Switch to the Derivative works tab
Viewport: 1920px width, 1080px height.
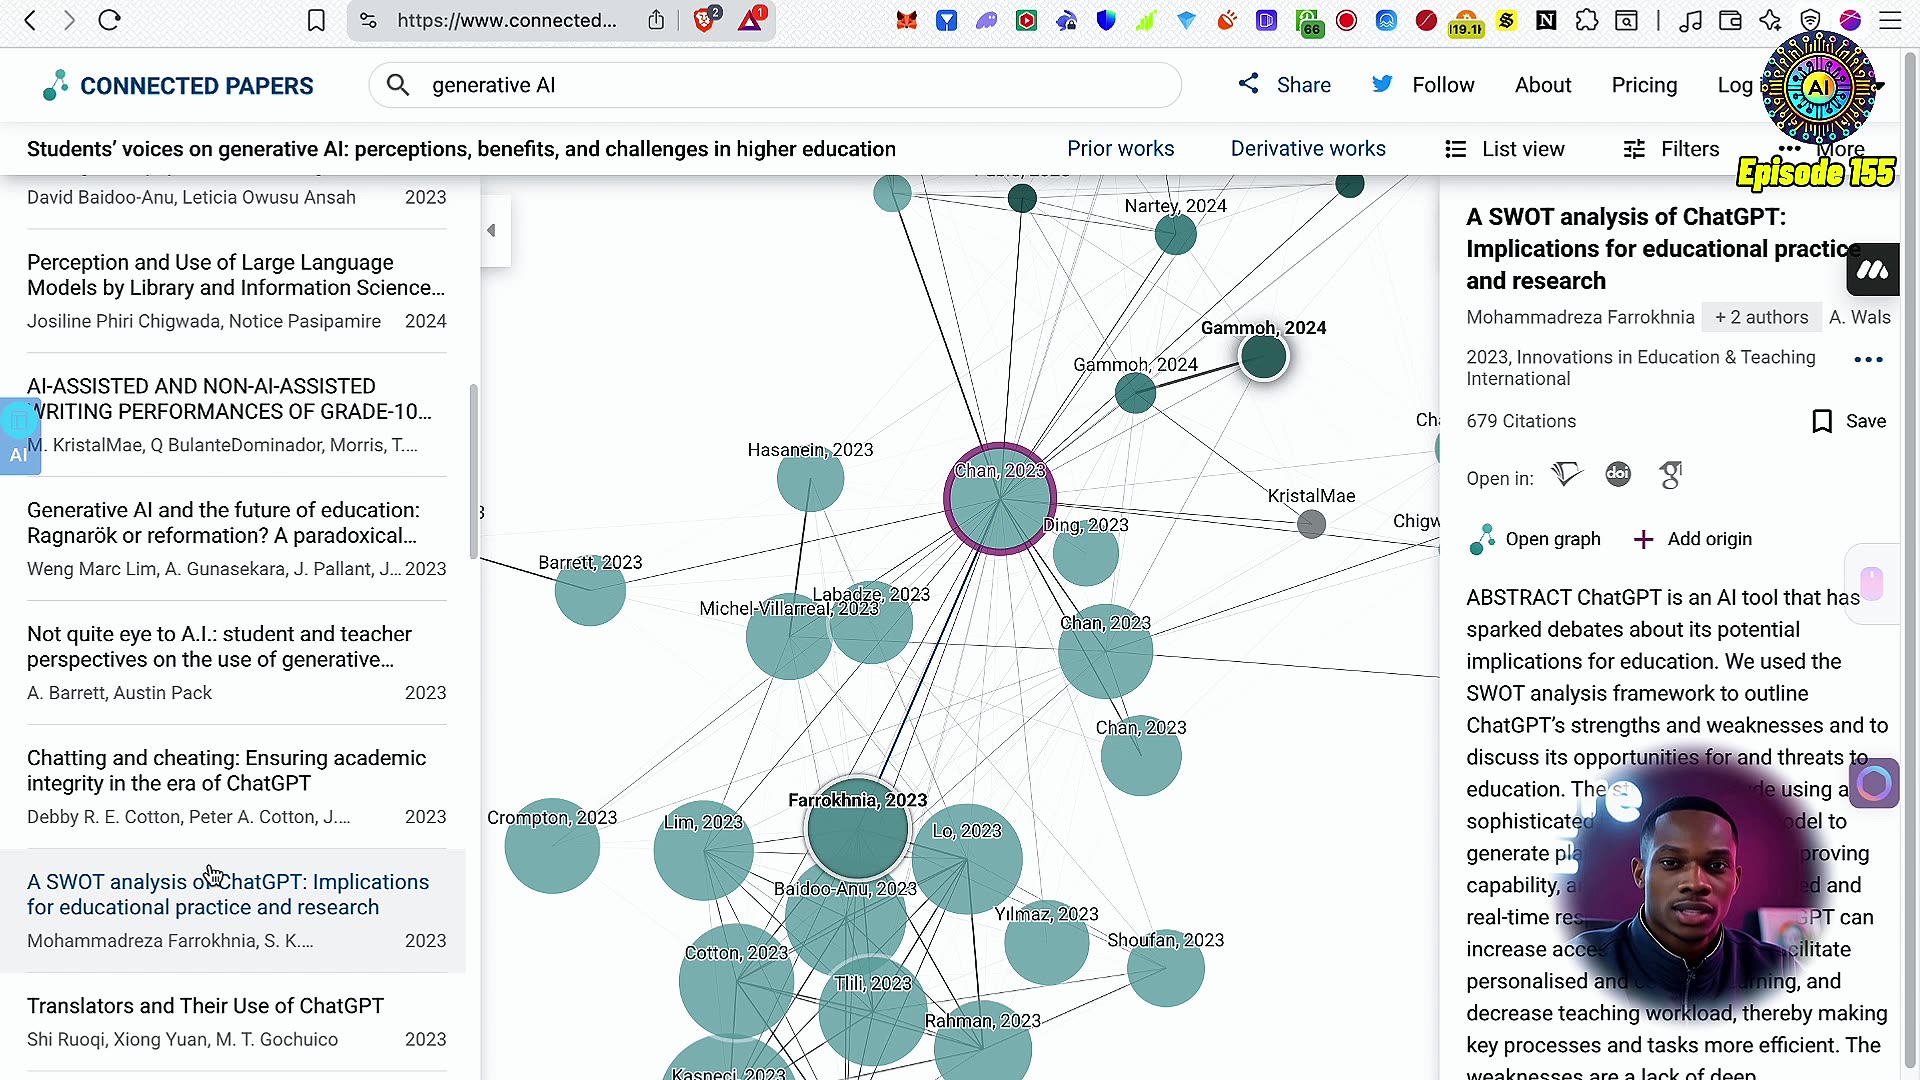click(1308, 148)
